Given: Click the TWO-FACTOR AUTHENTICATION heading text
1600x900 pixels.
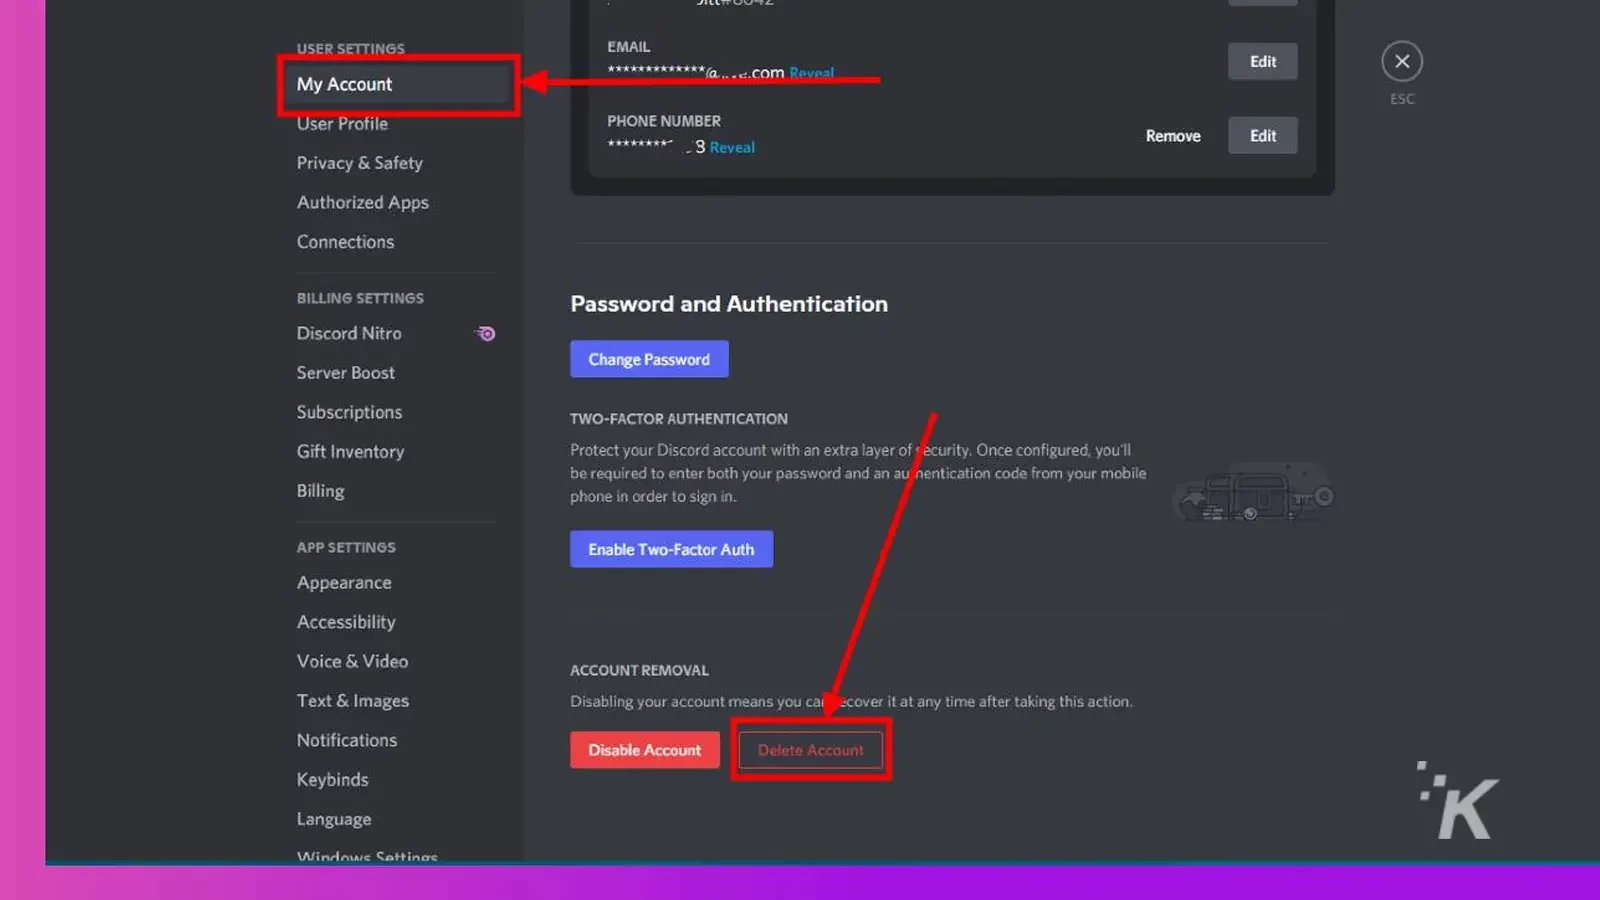Looking at the screenshot, I should pyautogui.click(x=679, y=419).
